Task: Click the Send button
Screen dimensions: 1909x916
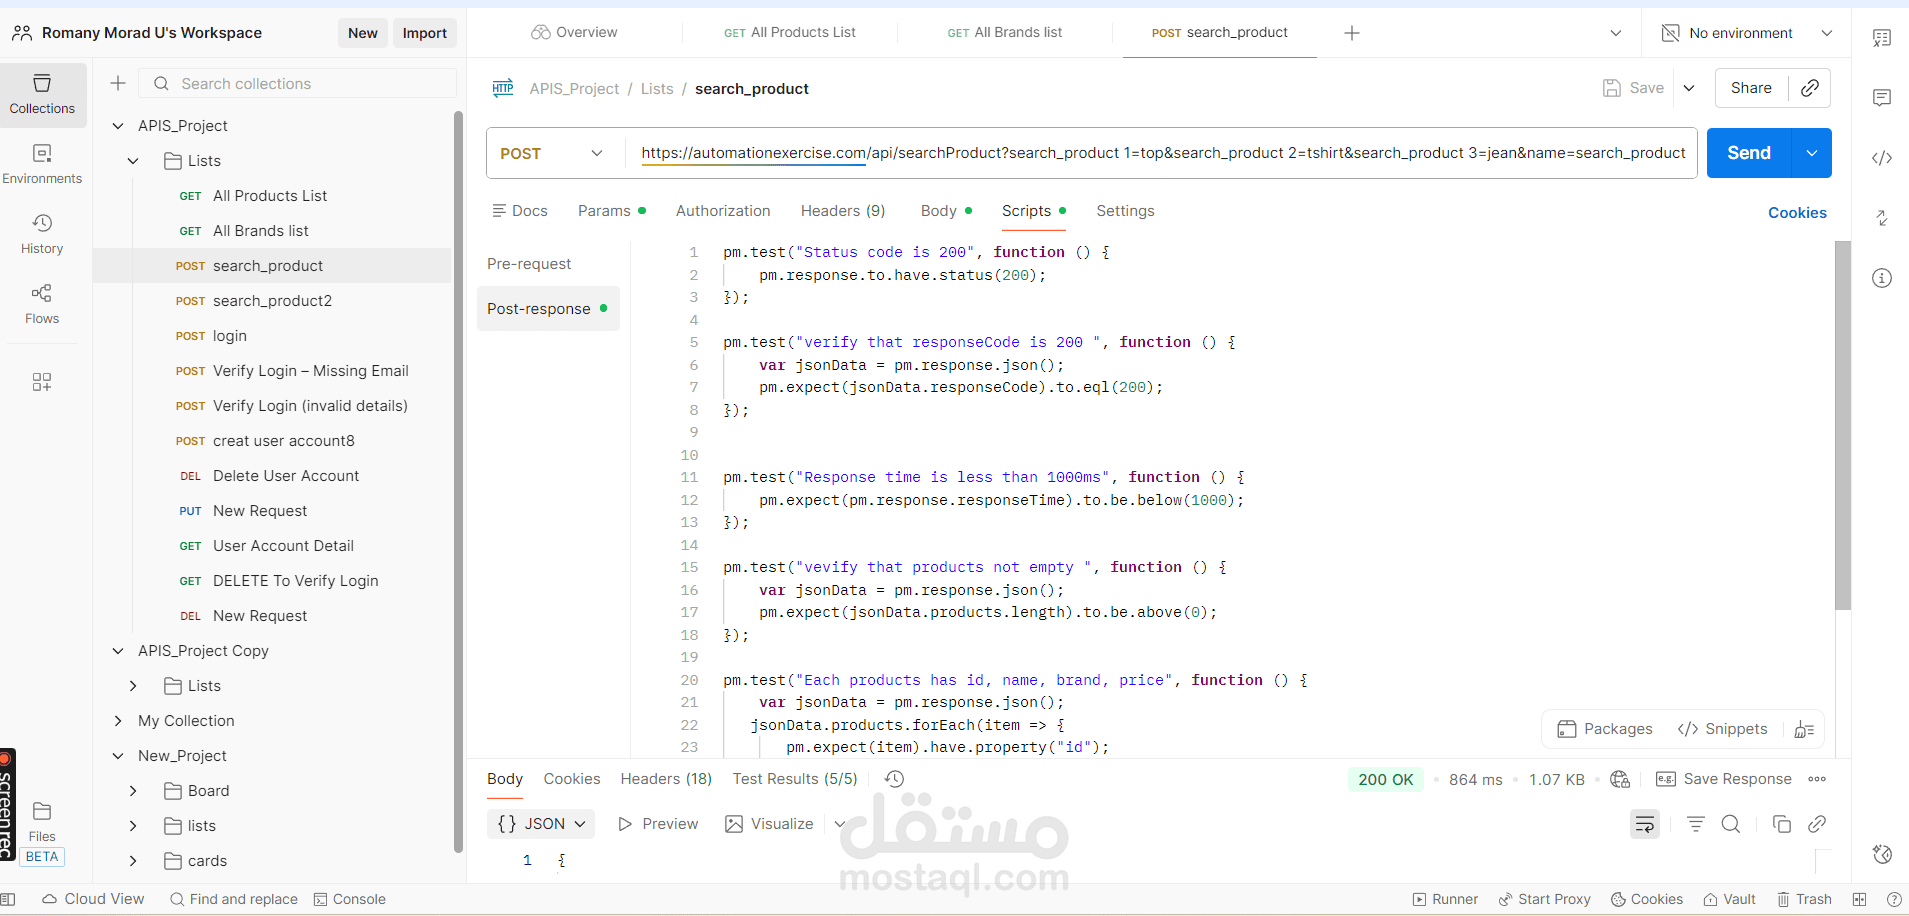Action: [1749, 153]
